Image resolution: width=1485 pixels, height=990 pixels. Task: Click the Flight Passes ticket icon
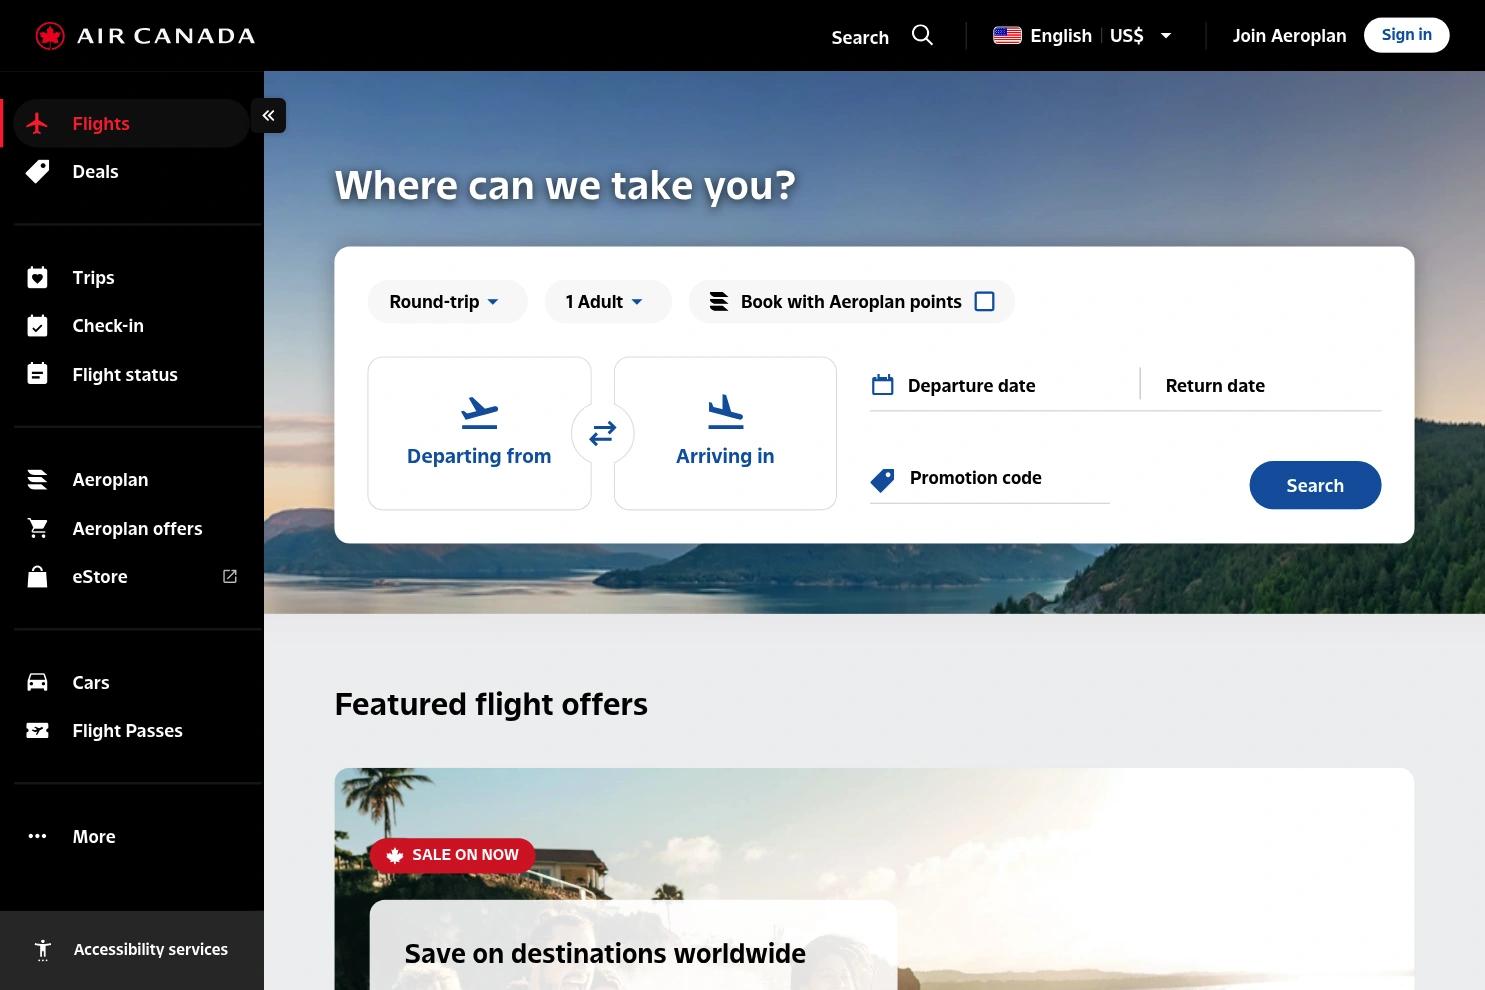point(37,731)
